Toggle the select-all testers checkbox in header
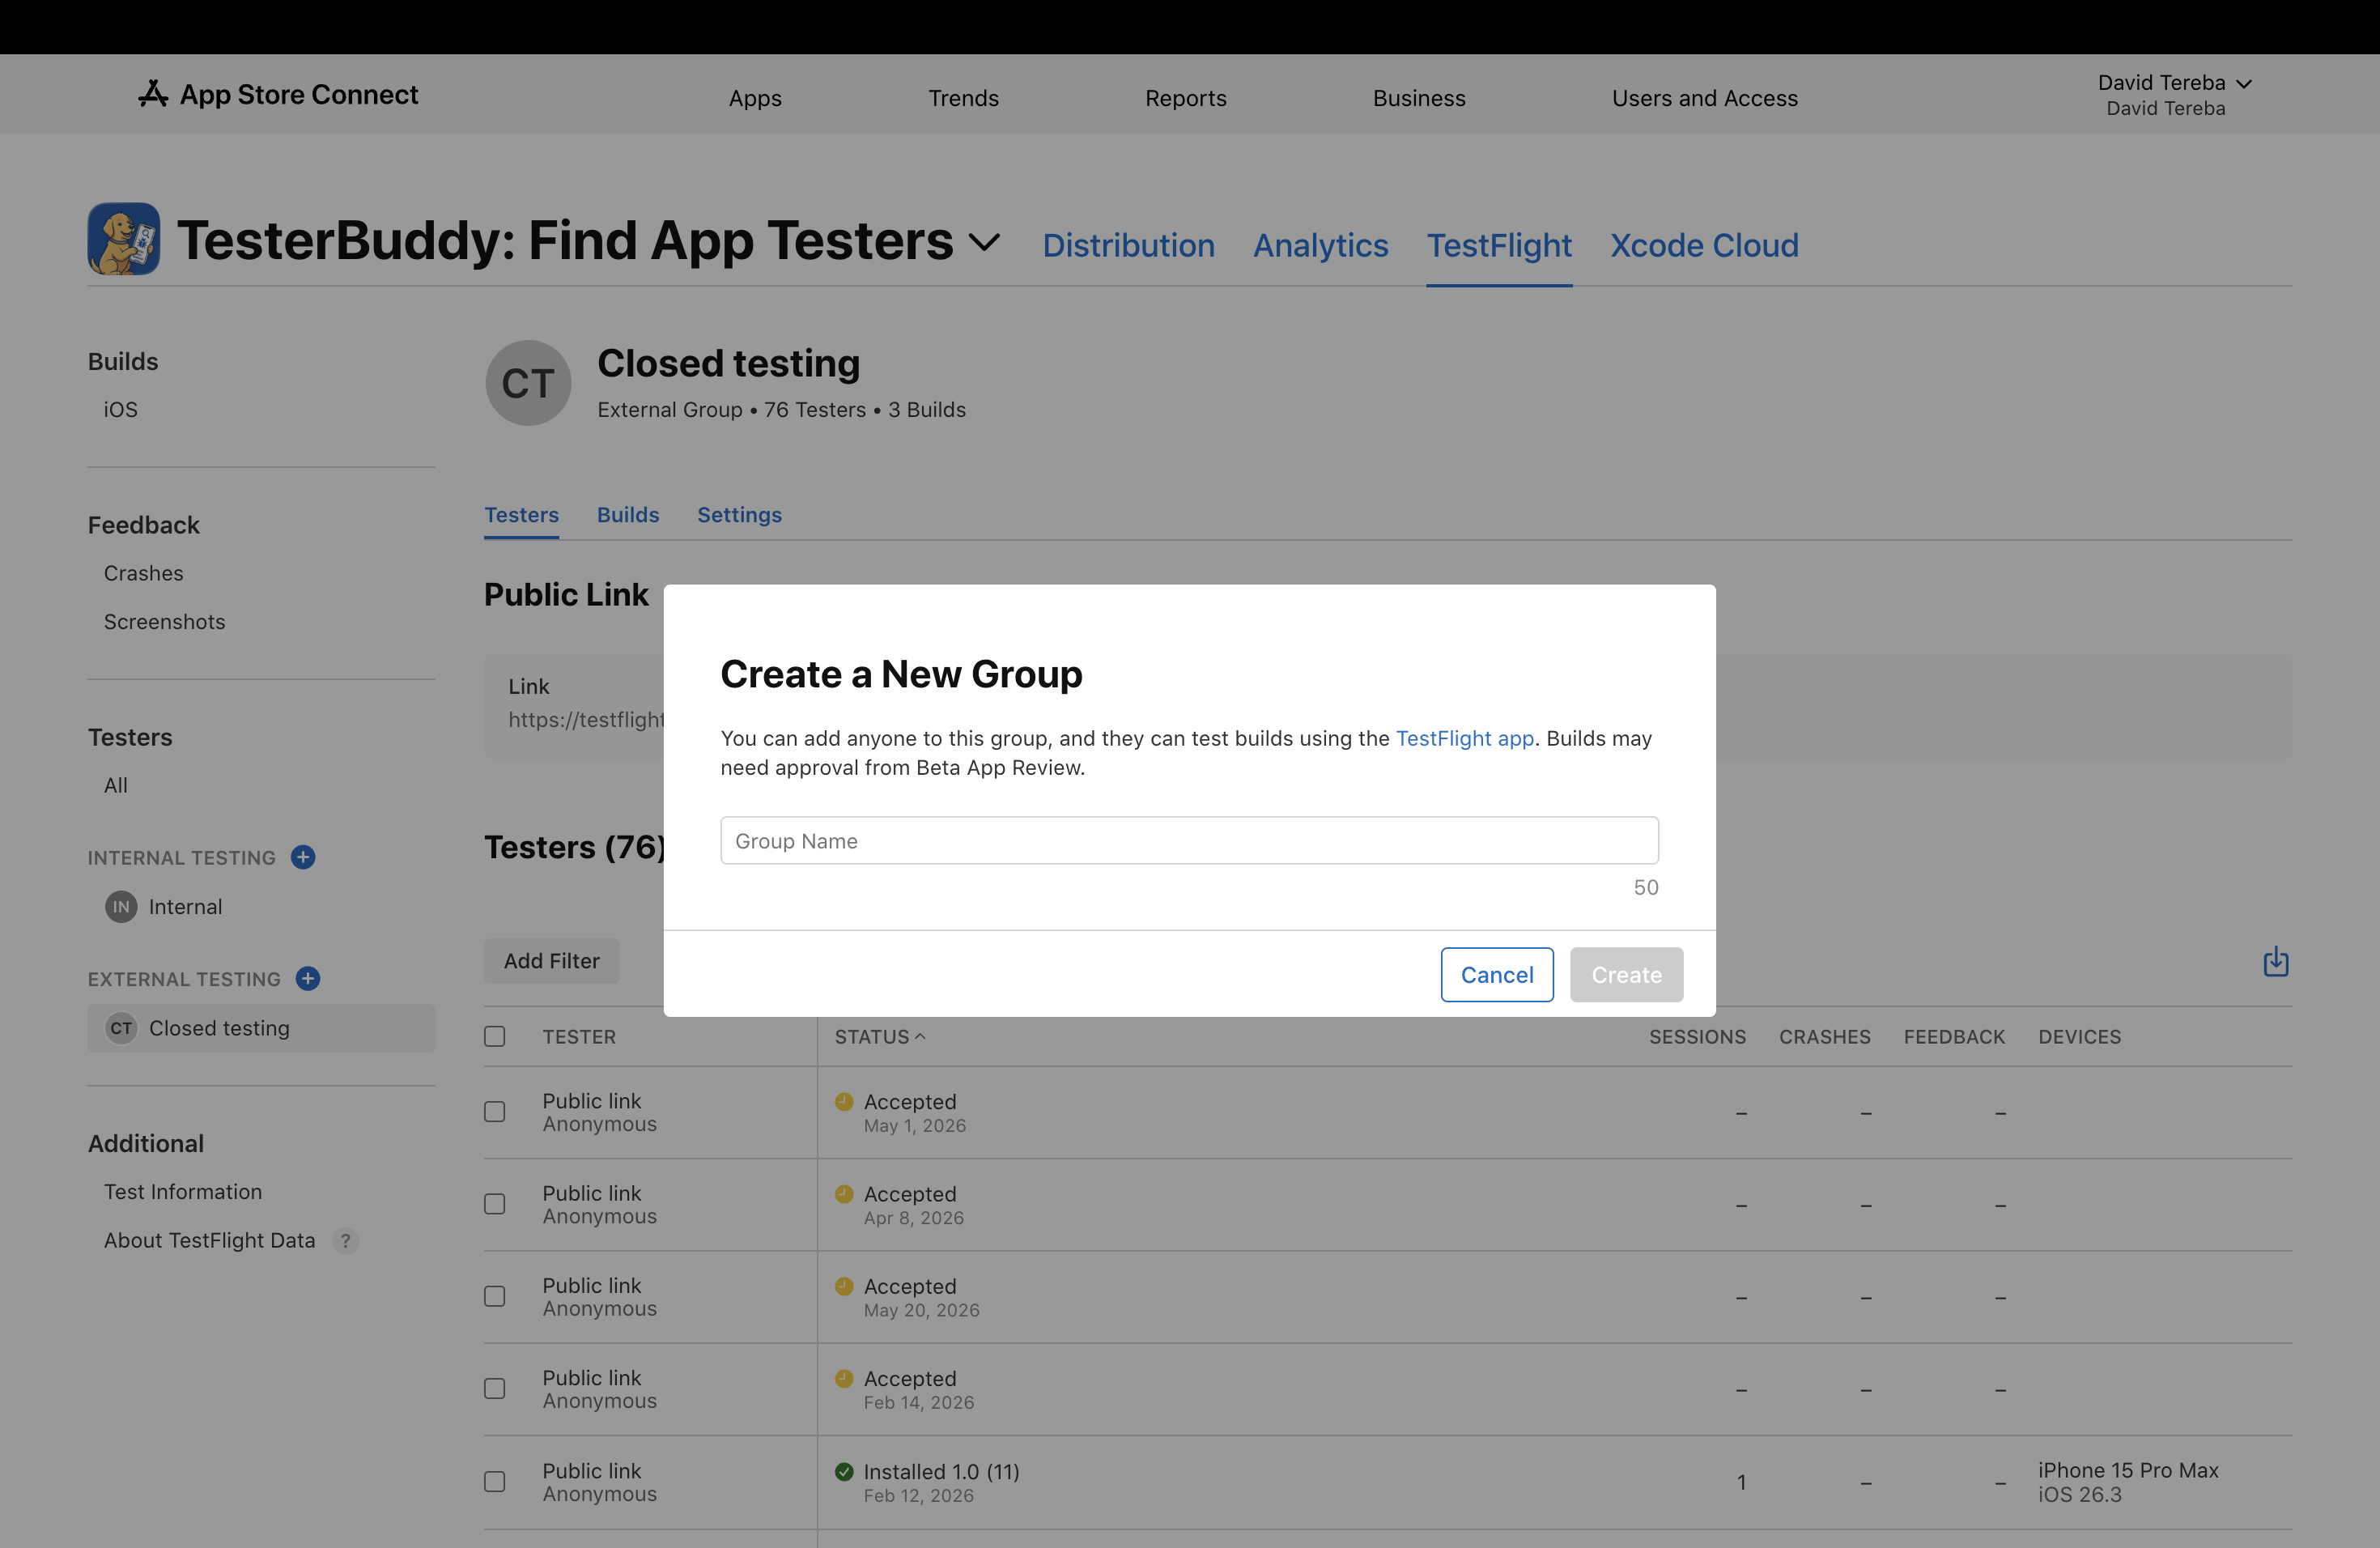 pos(495,1037)
